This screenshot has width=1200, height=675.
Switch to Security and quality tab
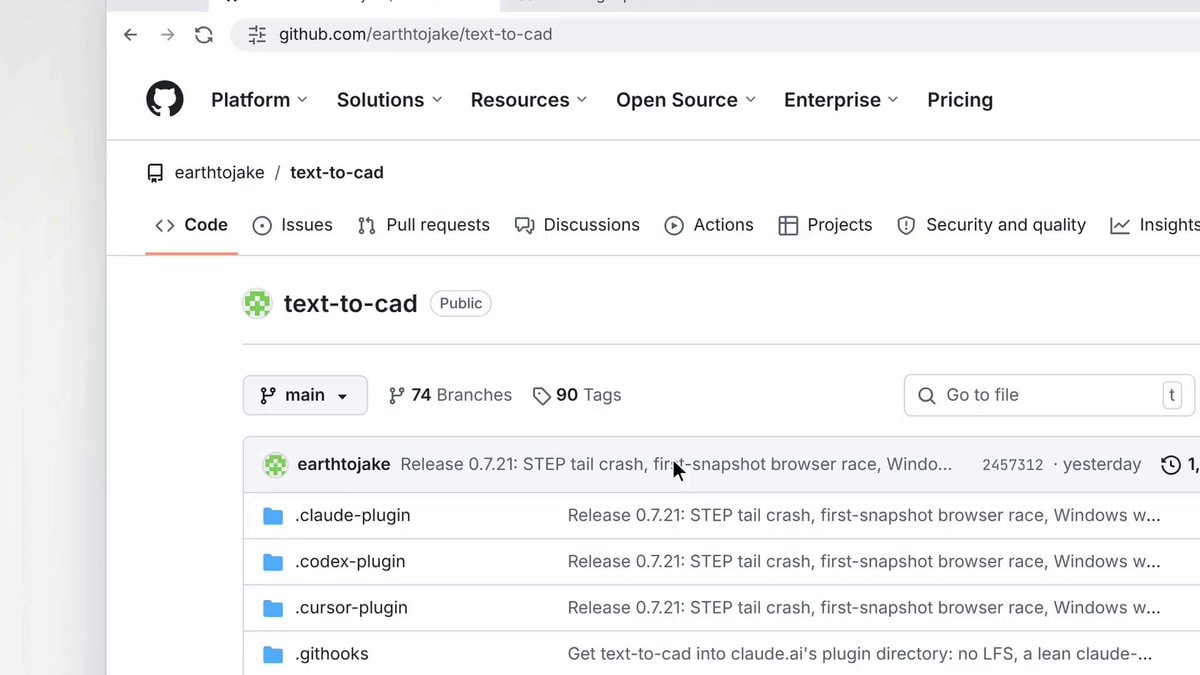click(991, 225)
